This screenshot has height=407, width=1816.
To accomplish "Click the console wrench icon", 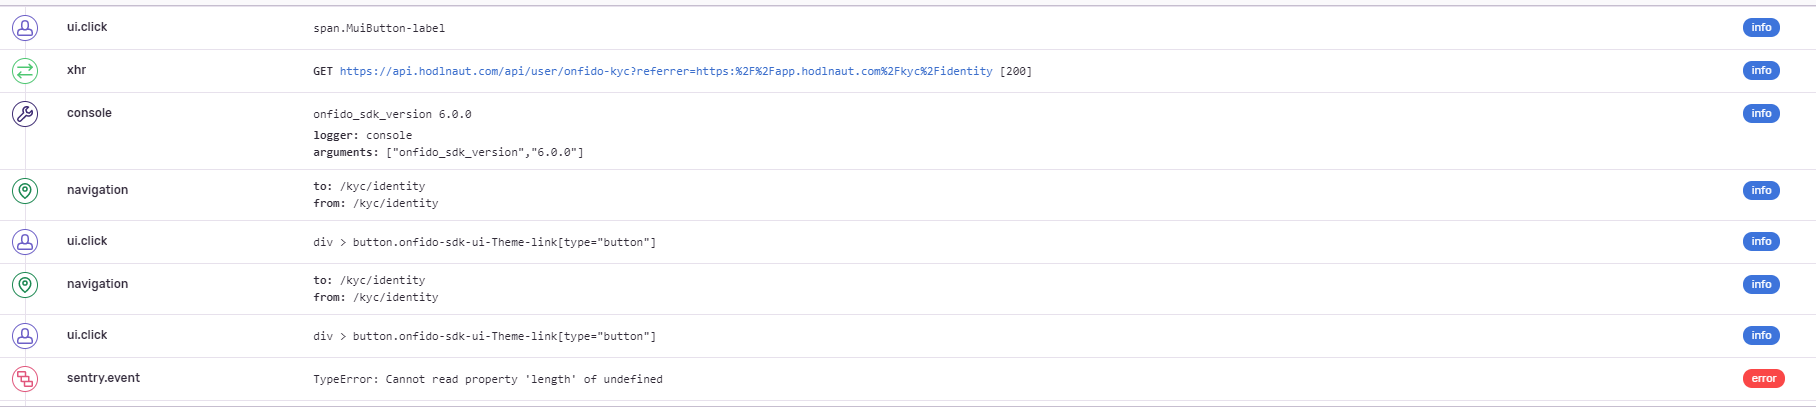I will pos(25,114).
